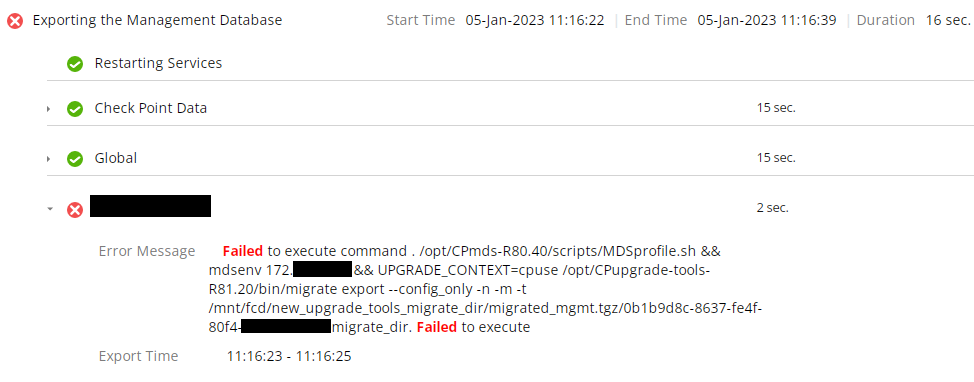
Task: Click the Duration 16 sec. value
Action: [947, 20]
